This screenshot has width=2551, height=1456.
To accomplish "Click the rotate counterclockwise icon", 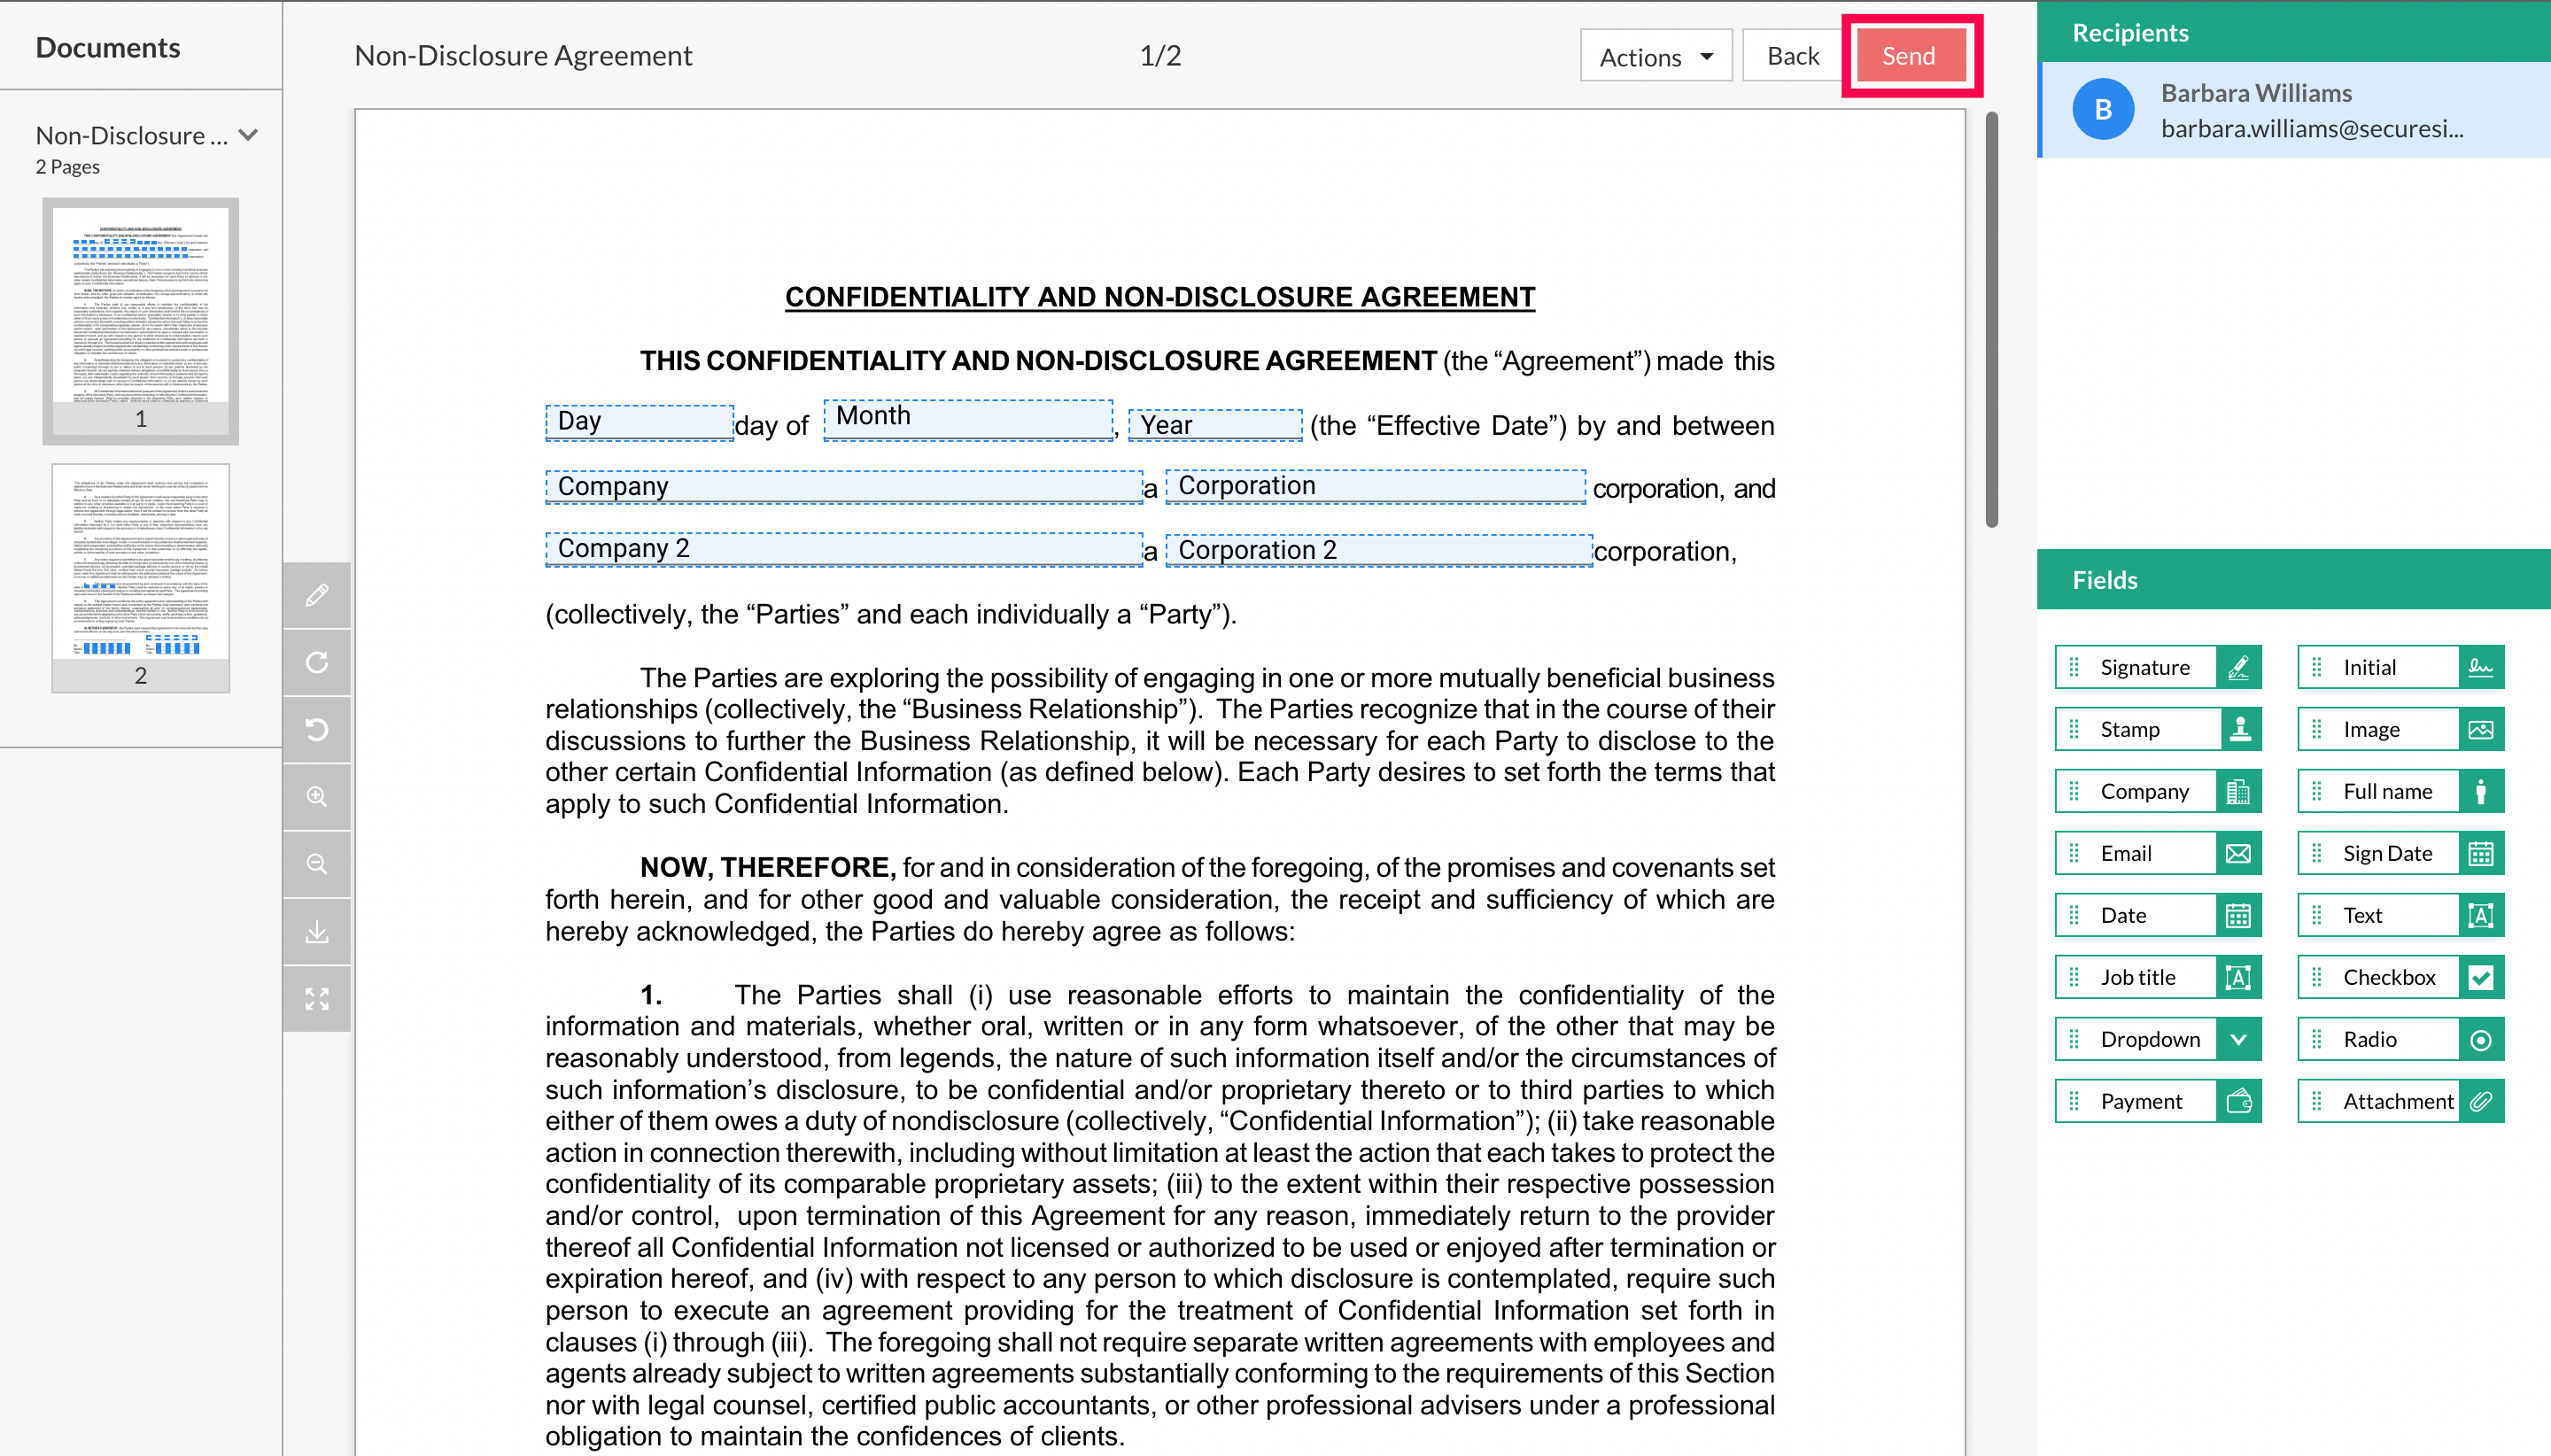I will pyautogui.click(x=317, y=730).
